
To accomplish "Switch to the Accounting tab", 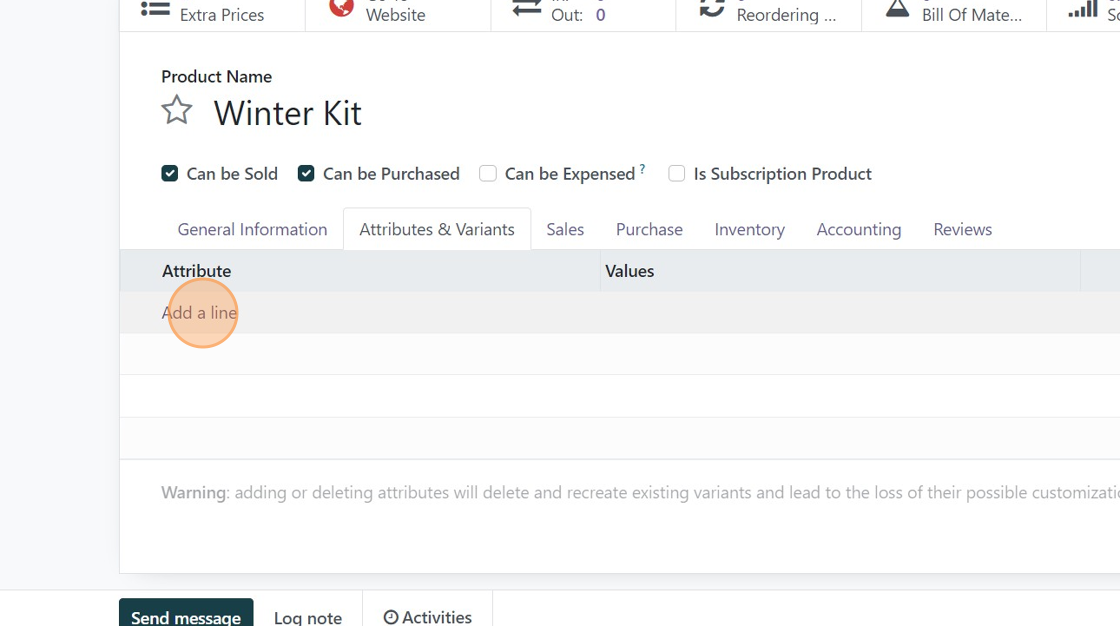I will (x=859, y=229).
